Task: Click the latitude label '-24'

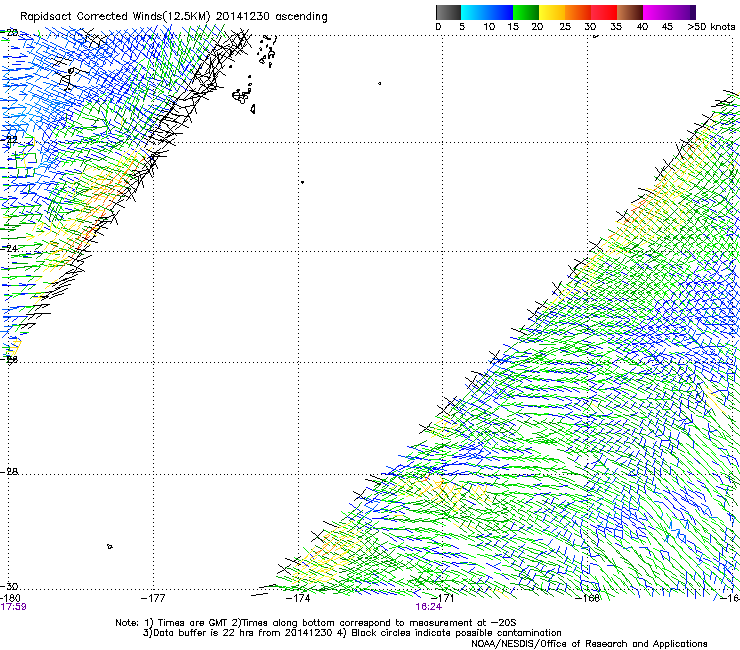Action: click(10, 248)
